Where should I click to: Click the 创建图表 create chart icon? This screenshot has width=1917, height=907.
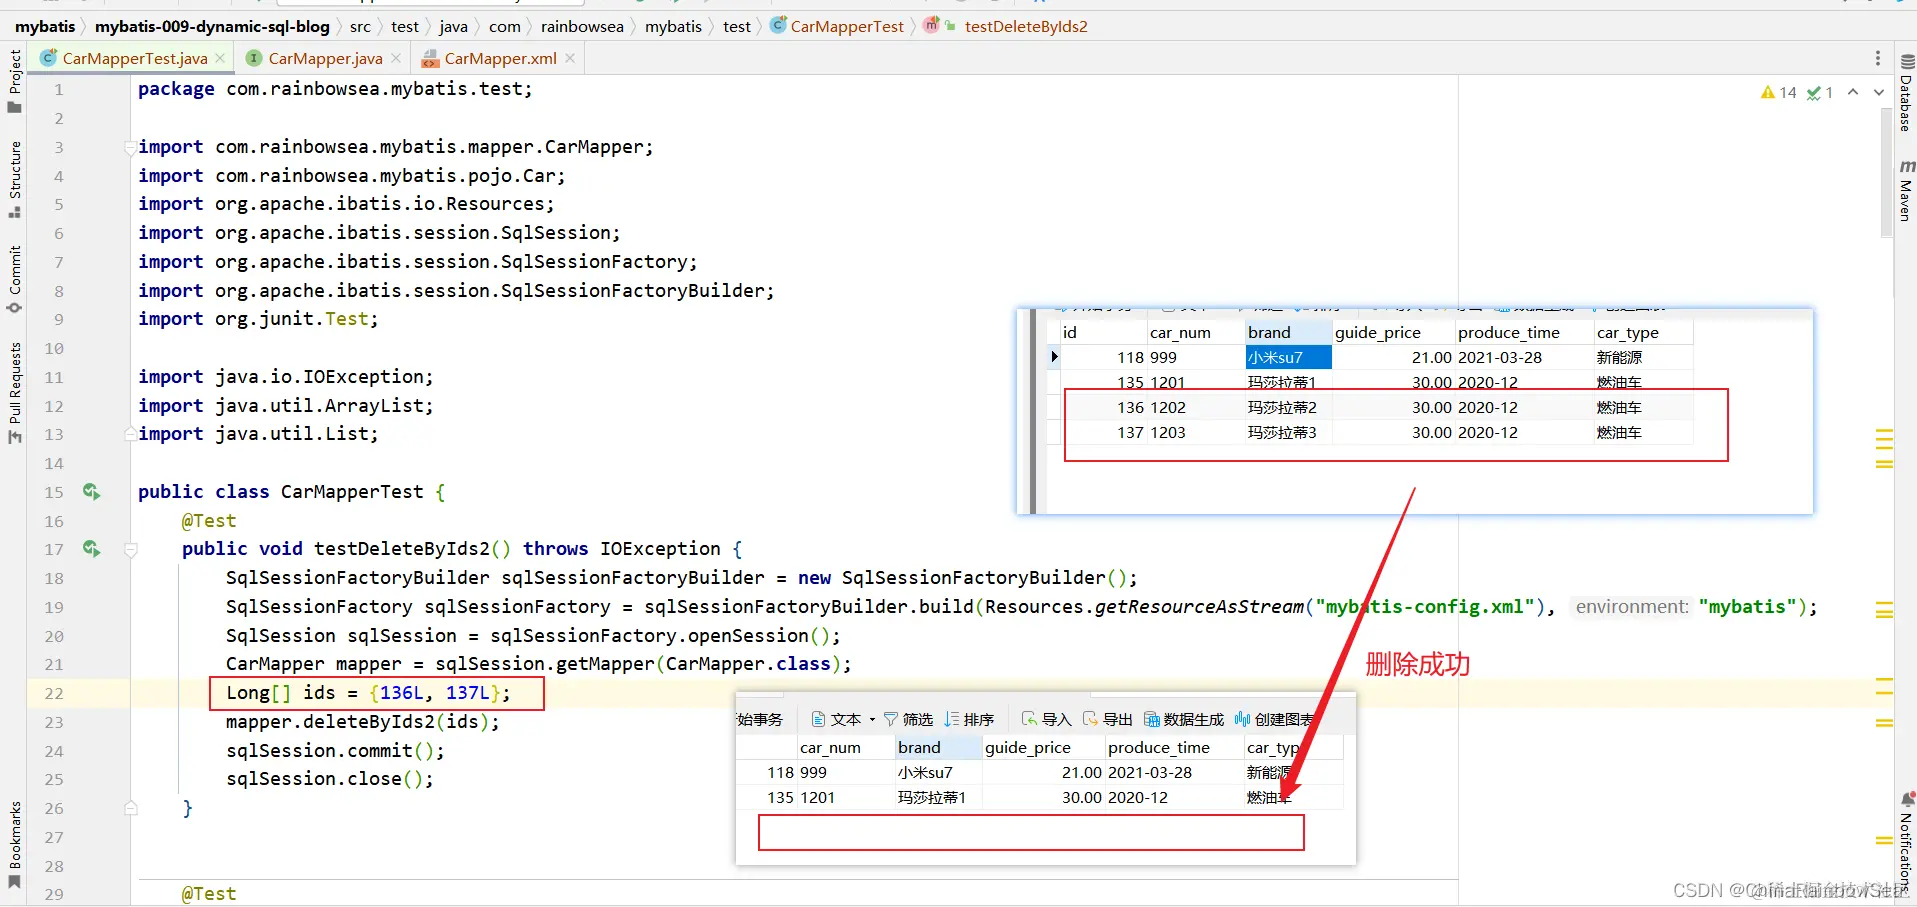(1243, 719)
